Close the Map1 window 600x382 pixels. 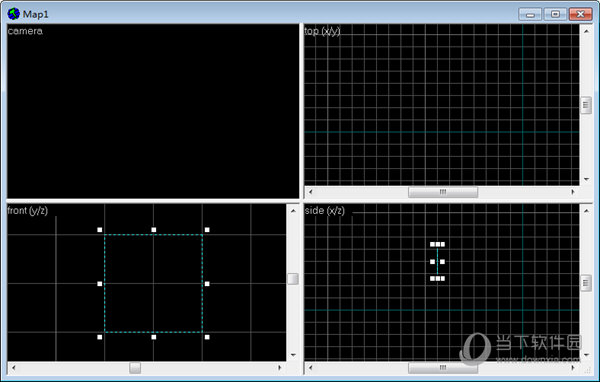point(580,14)
